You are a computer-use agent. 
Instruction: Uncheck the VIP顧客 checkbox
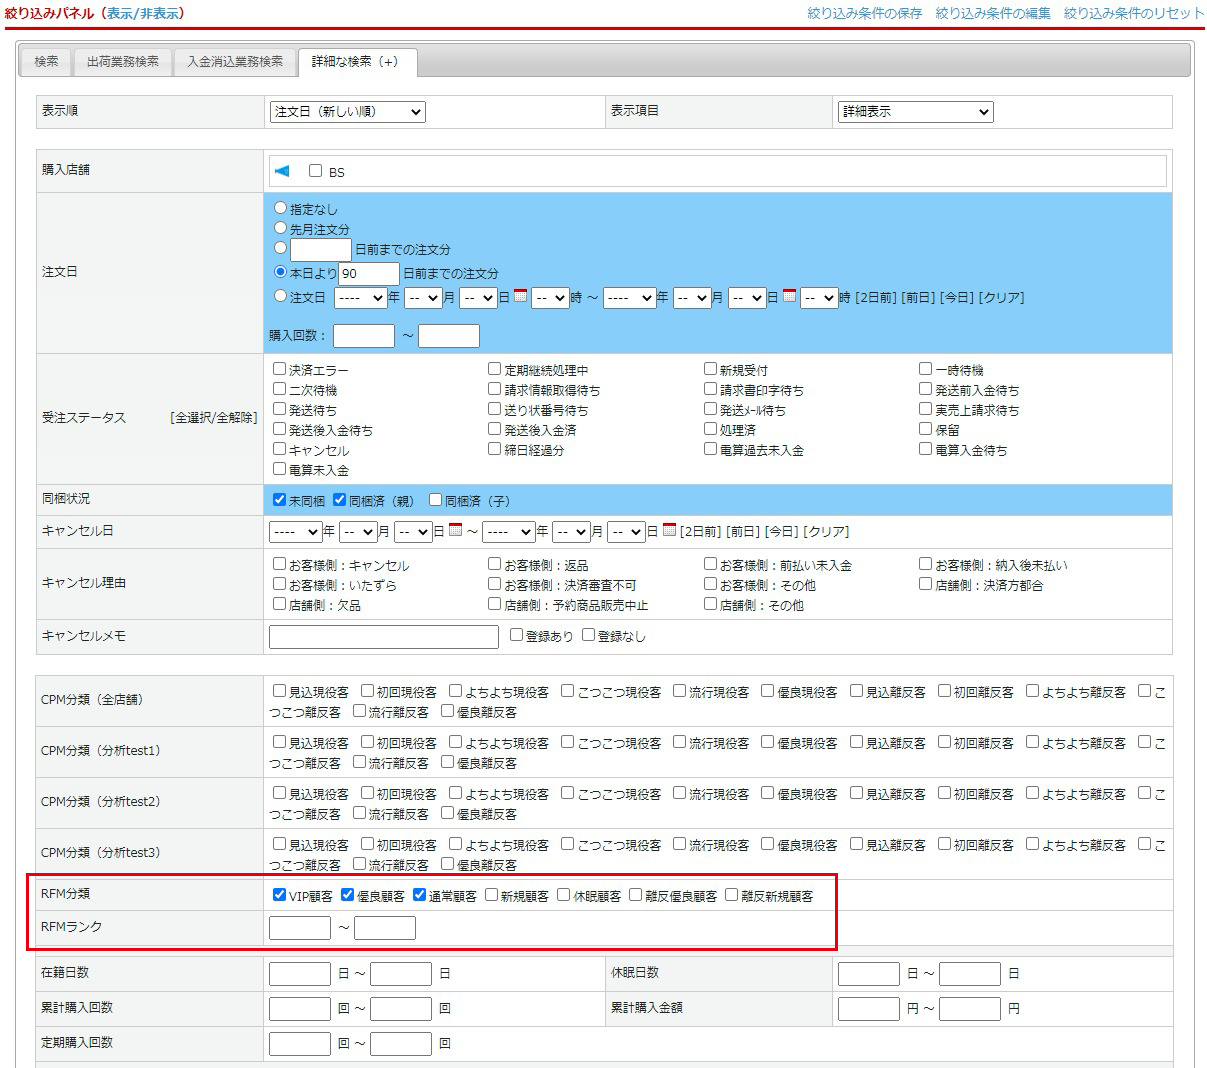pos(280,895)
